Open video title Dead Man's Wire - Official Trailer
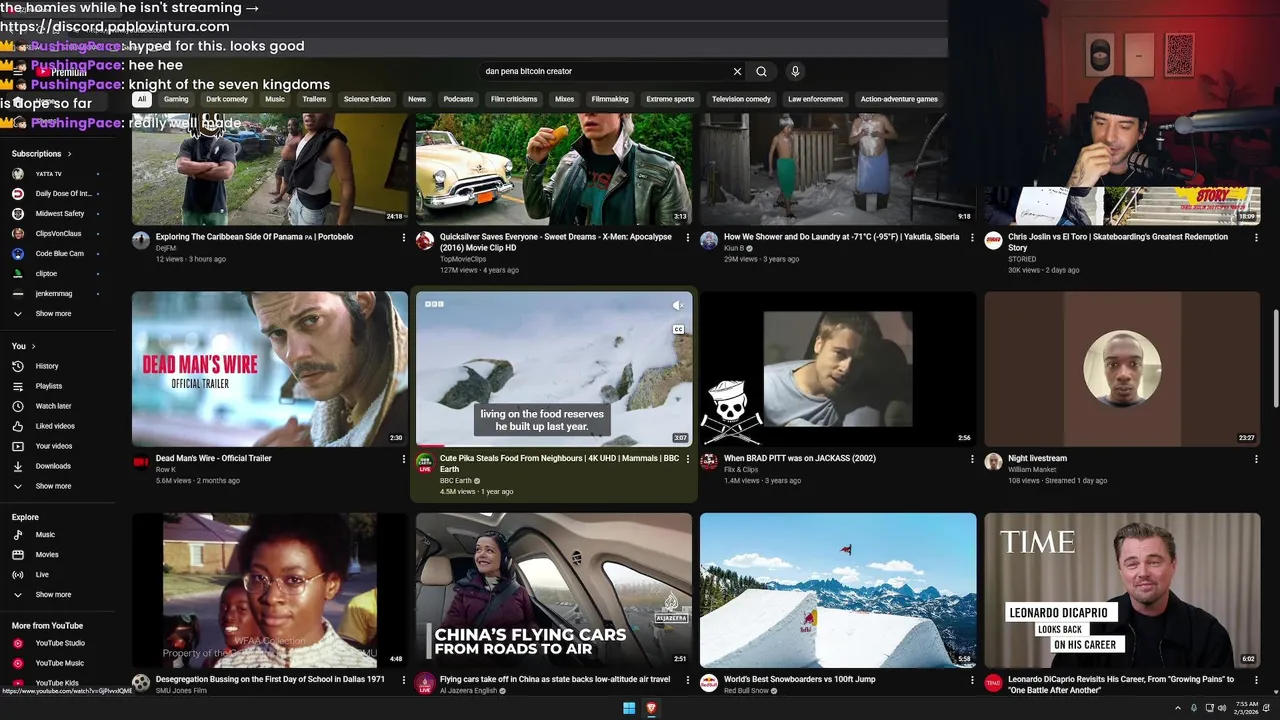The width and height of the screenshot is (1280, 720). click(x=214, y=459)
